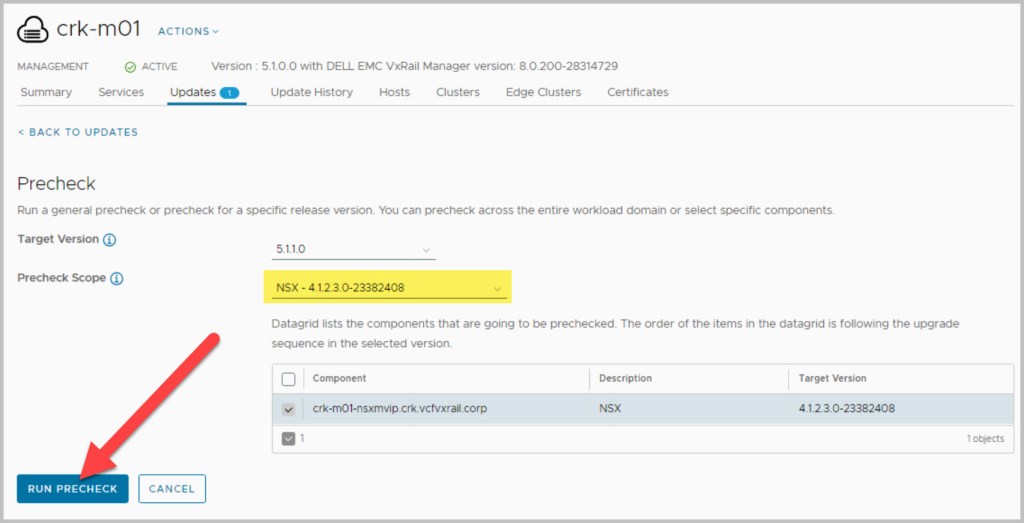The width and height of the screenshot is (1024, 523).
Task: Open the ACTIONS dropdown menu
Action: tap(188, 32)
